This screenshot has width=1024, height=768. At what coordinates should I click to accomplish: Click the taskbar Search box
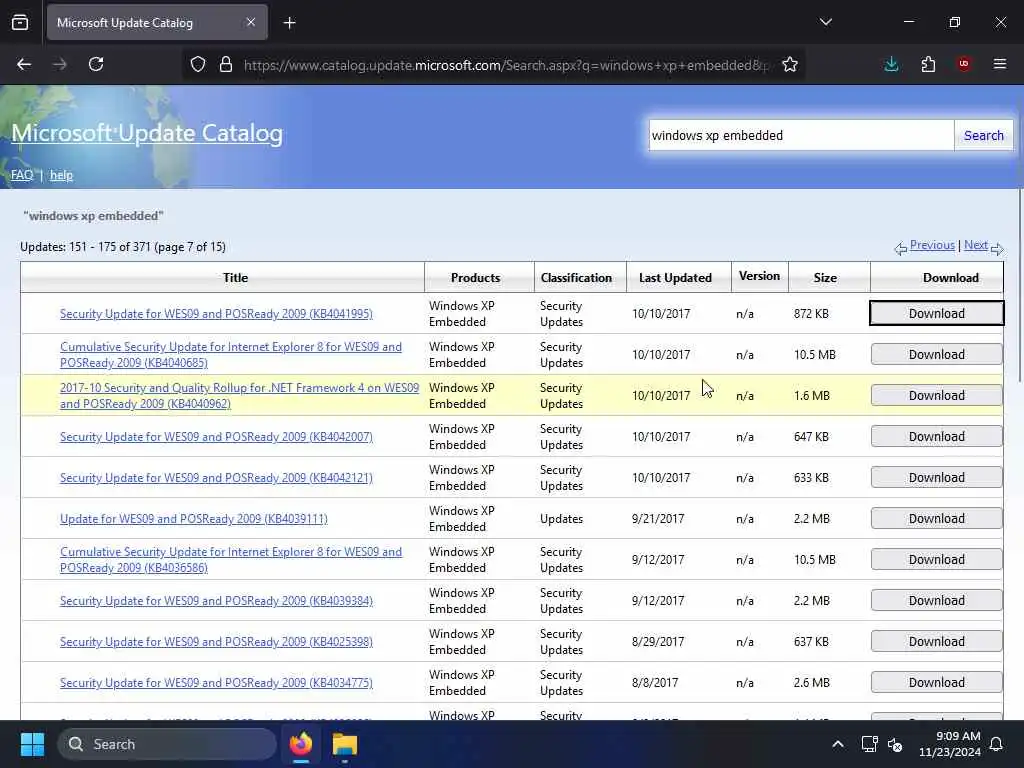pyautogui.click(x=167, y=744)
